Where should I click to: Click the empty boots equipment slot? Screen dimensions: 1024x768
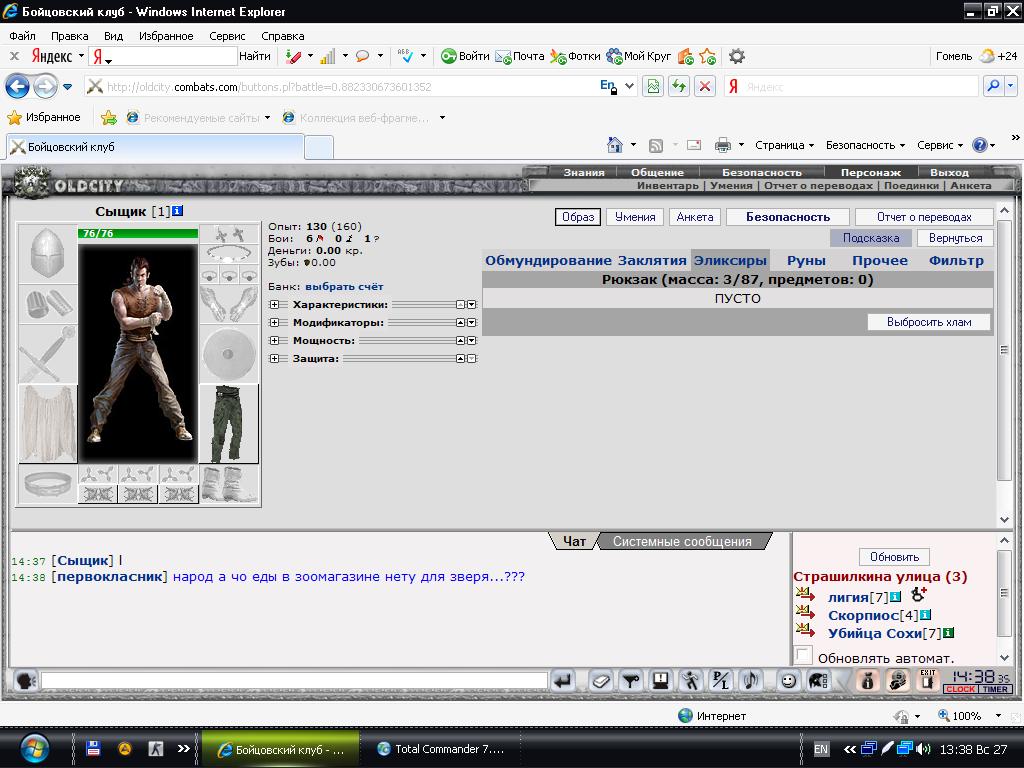229,485
